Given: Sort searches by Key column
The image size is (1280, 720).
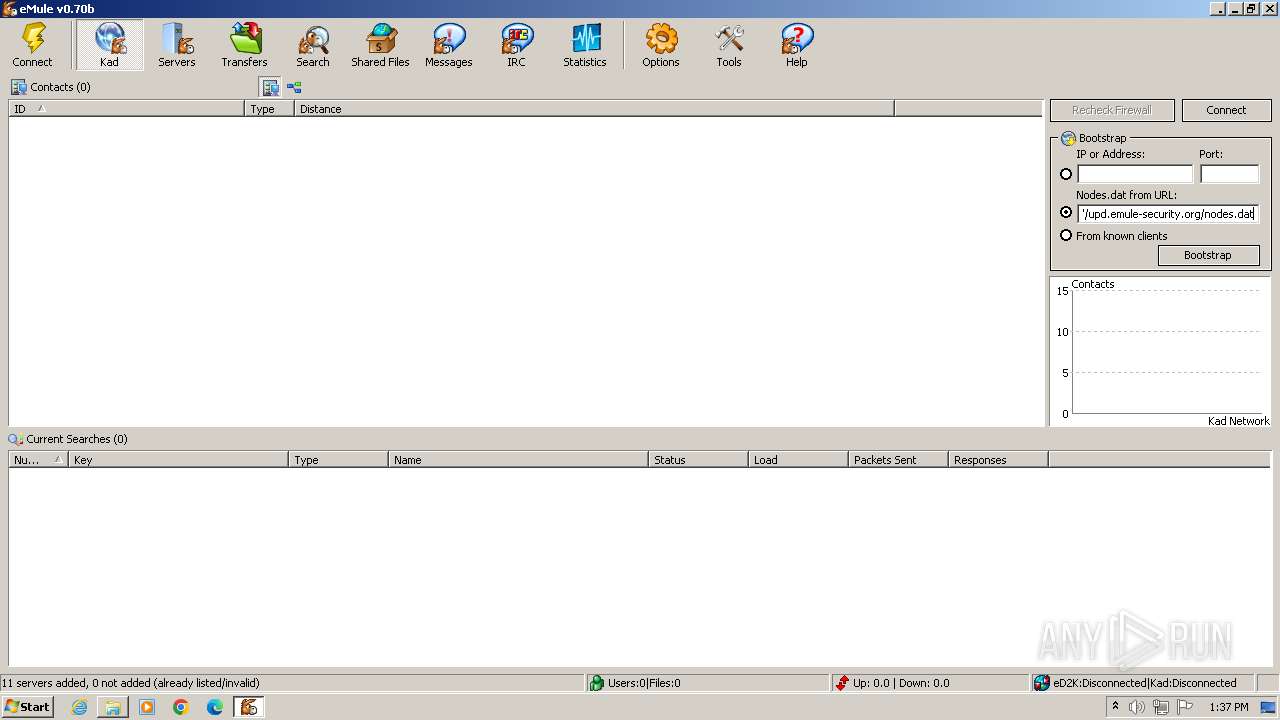Looking at the screenshot, I should 178,460.
